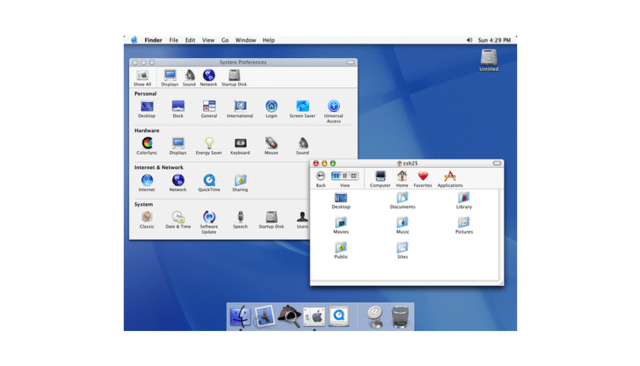Open the Mouse preference pane
The width and height of the screenshot is (640, 366).
pos(271,146)
